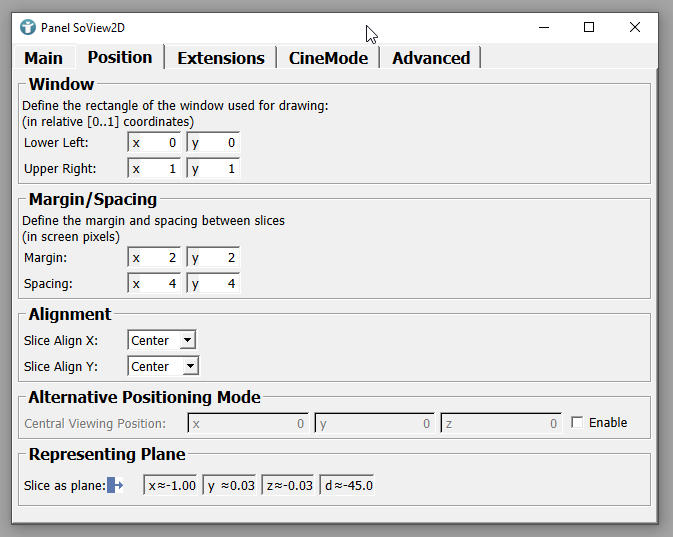This screenshot has width=673, height=537.
Task: Open the Slice Align X dropdown
Action: [163, 341]
